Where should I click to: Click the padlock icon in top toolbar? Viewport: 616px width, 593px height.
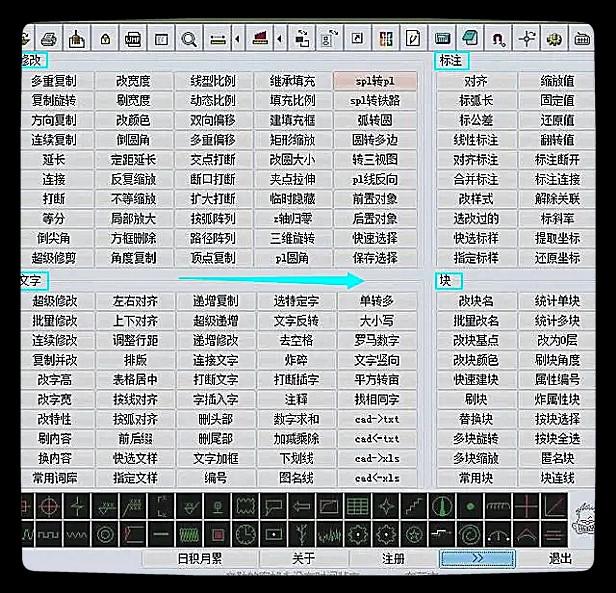[x=105, y=39]
